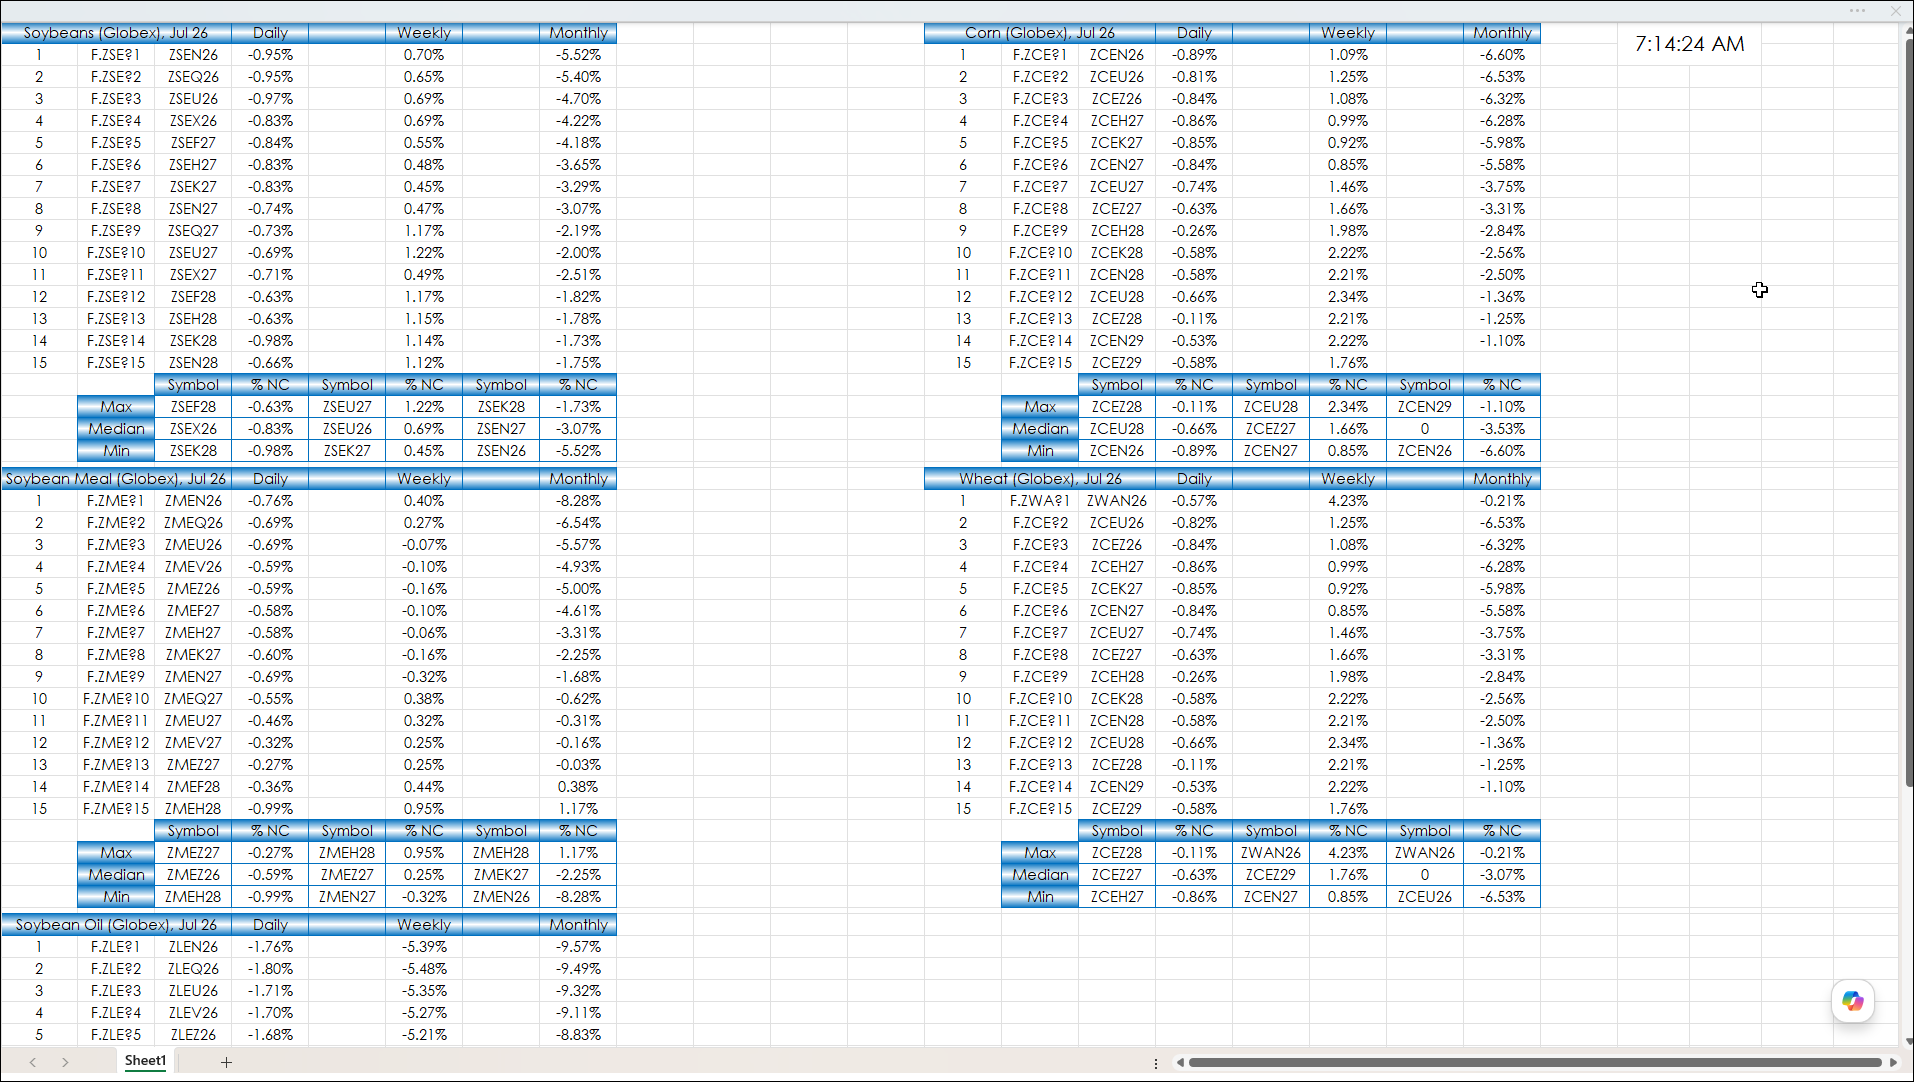The width and height of the screenshot is (1914, 1082).
Task: Select ZSEU27 in Soybeans Max row
Action: pos(347,407)
